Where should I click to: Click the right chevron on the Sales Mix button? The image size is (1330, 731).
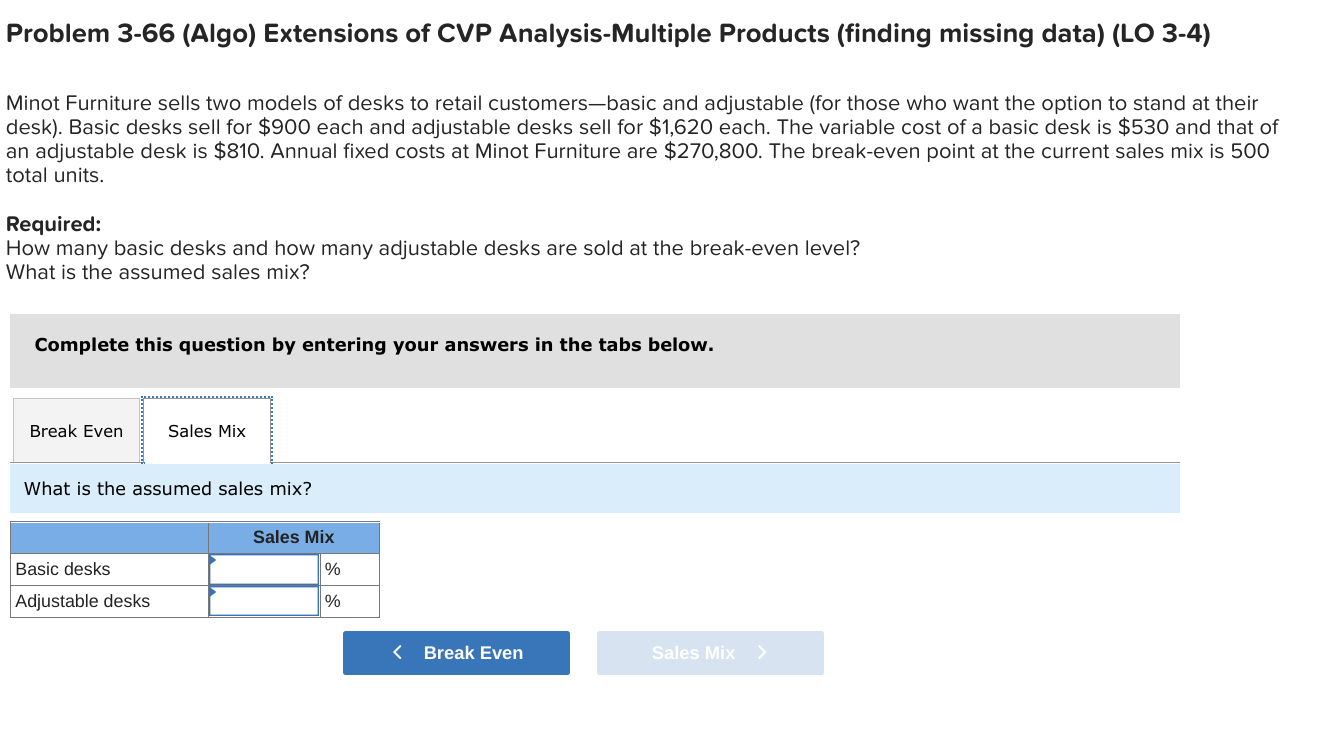pyautogui.click(x=761, y=652)
